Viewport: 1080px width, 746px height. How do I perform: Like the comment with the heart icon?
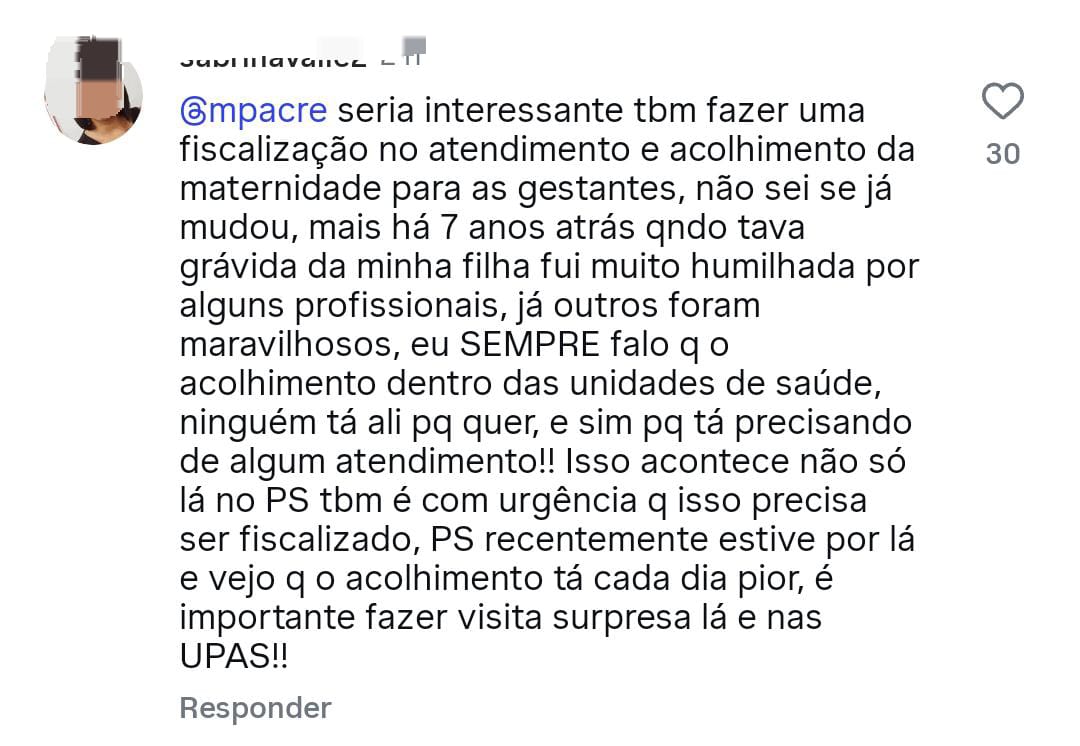point(1003,101)
